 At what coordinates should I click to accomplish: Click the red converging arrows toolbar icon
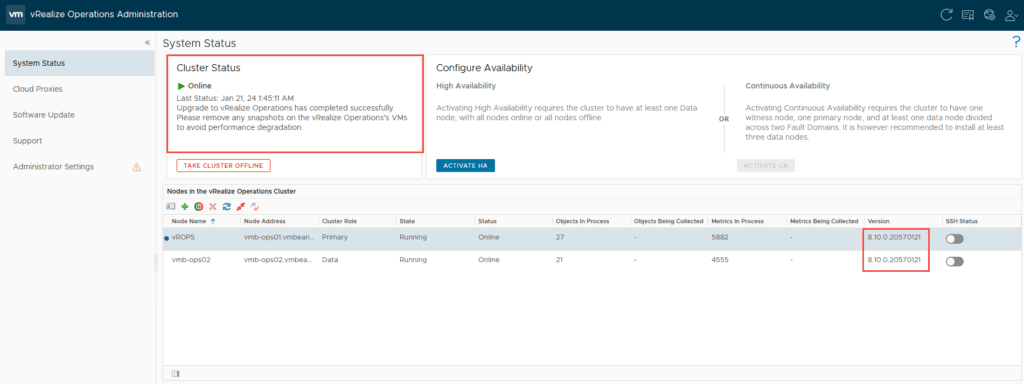click(240, 206)
